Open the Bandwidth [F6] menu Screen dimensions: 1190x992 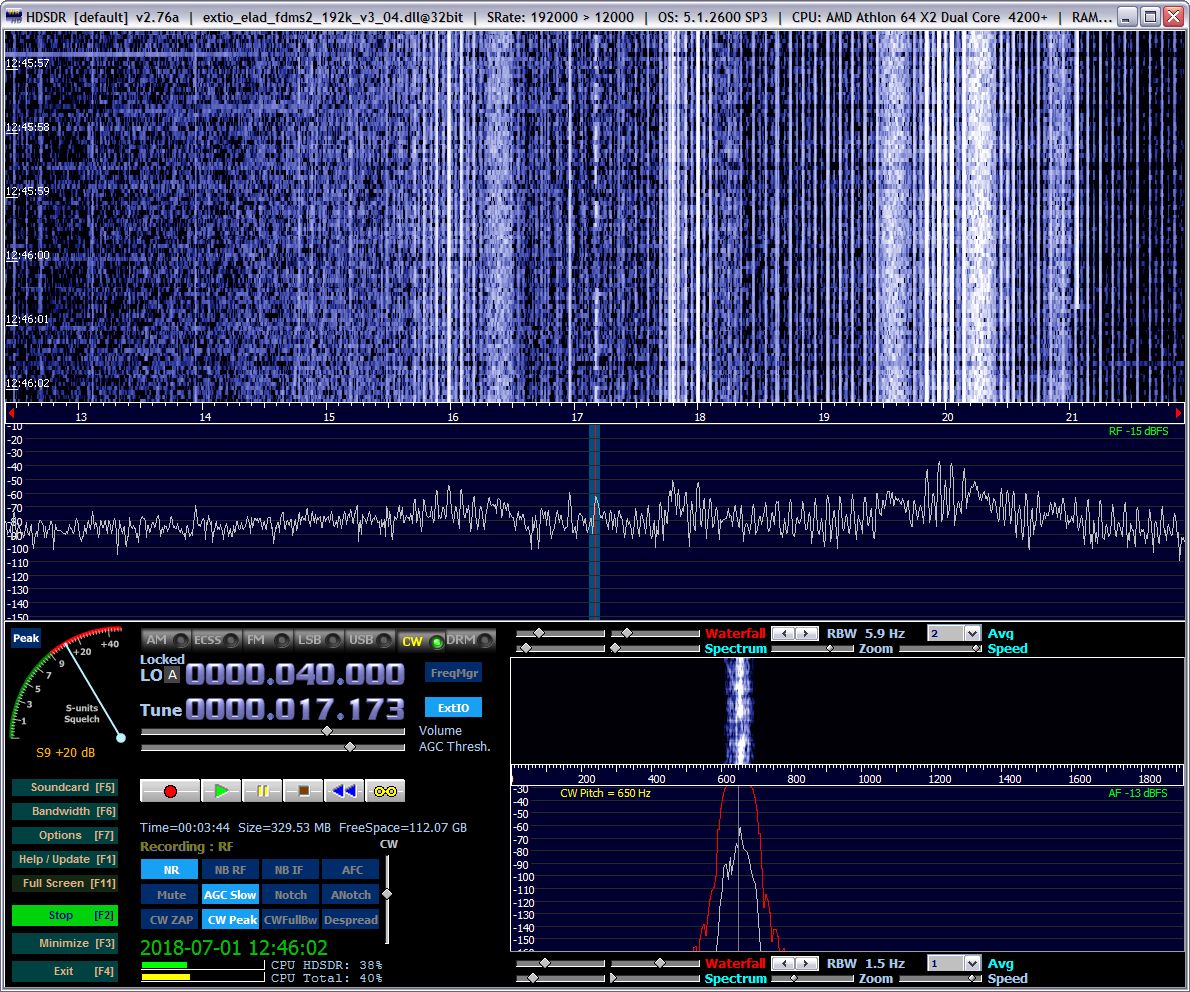coord(64,811)
